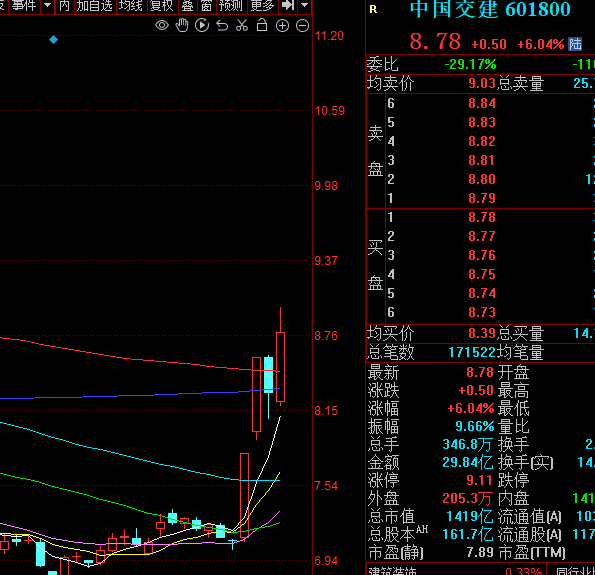The height and width of the screenshot is (575, 595).
Task: Open the 均线 menu item
Action: (130, 6)
